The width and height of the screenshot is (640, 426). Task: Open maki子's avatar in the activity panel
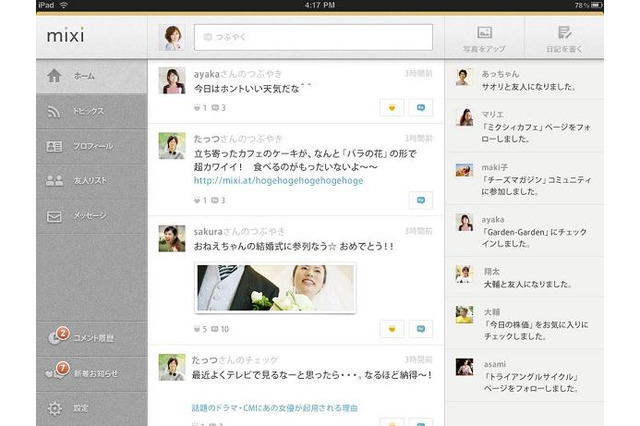[x=464, y=170]
